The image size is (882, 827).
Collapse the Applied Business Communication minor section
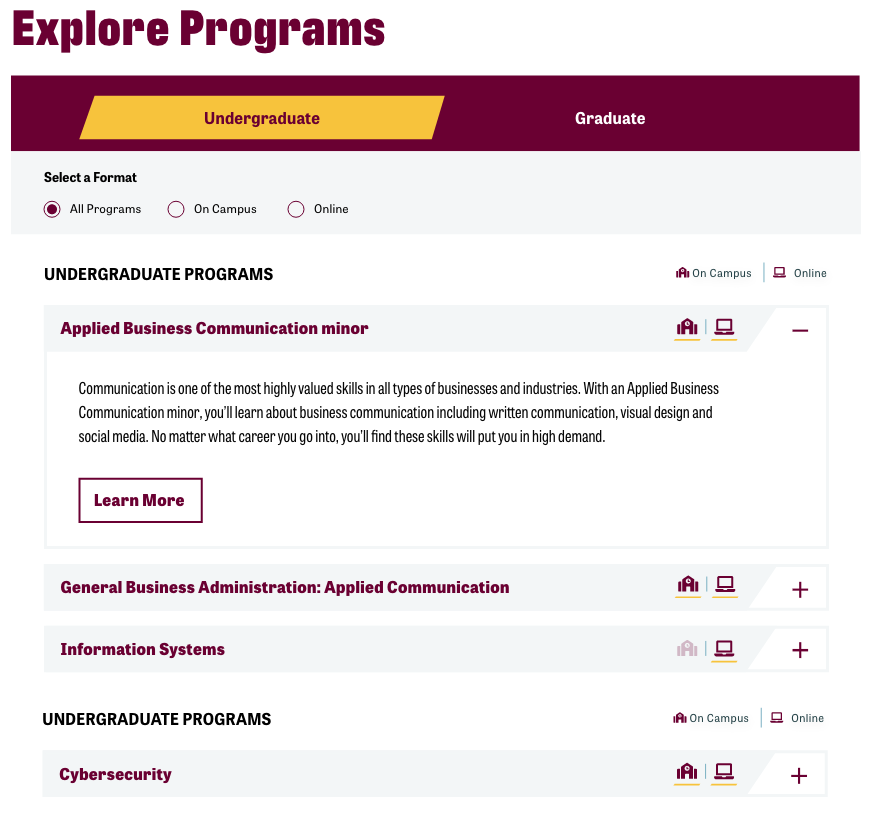coord(800,329)
